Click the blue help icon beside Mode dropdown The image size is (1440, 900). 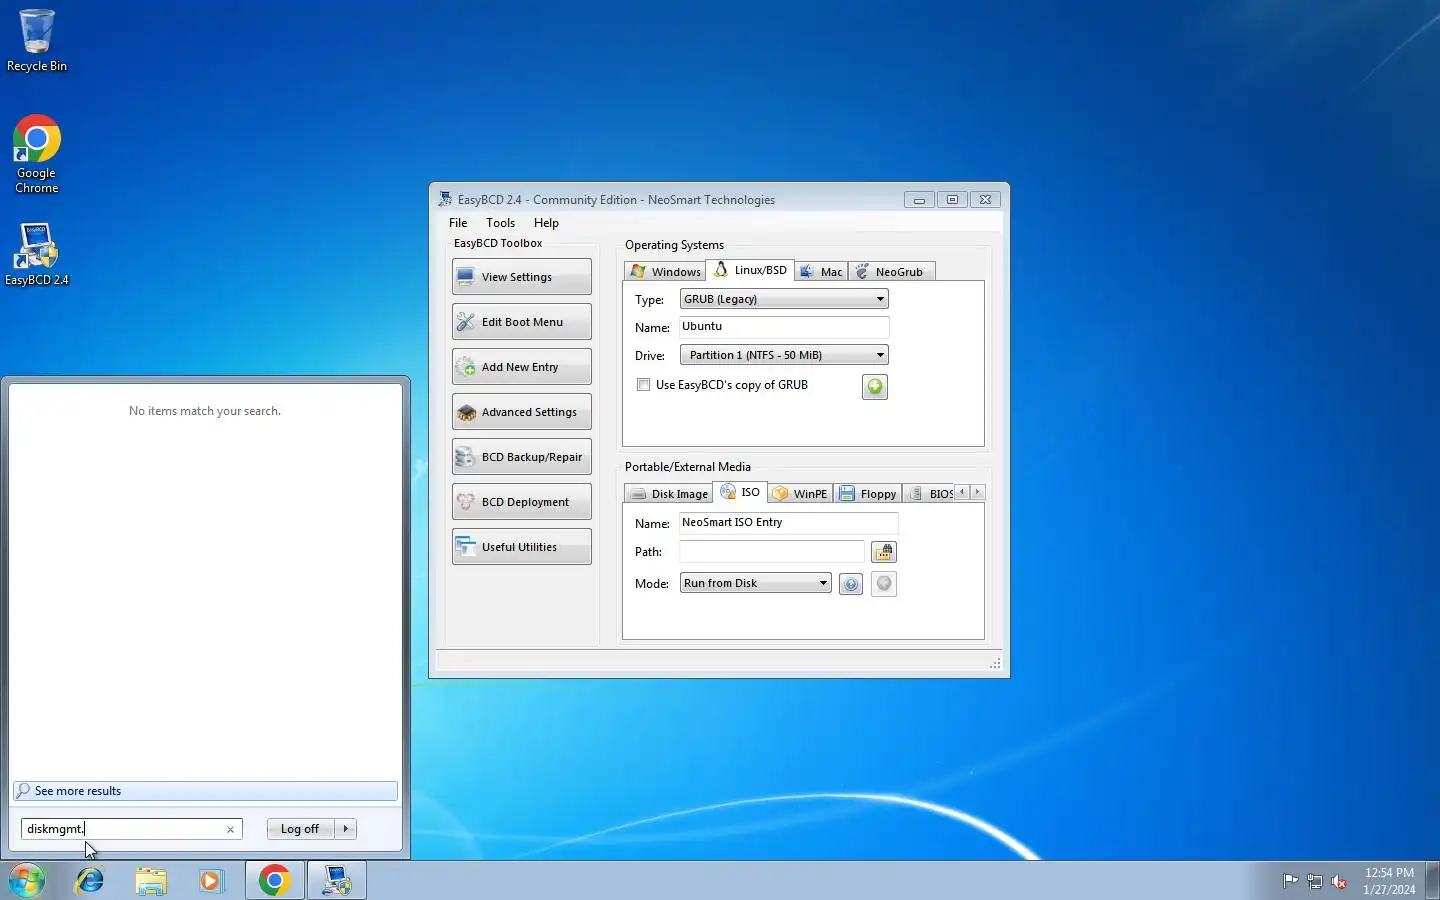(x=851, y=584)
